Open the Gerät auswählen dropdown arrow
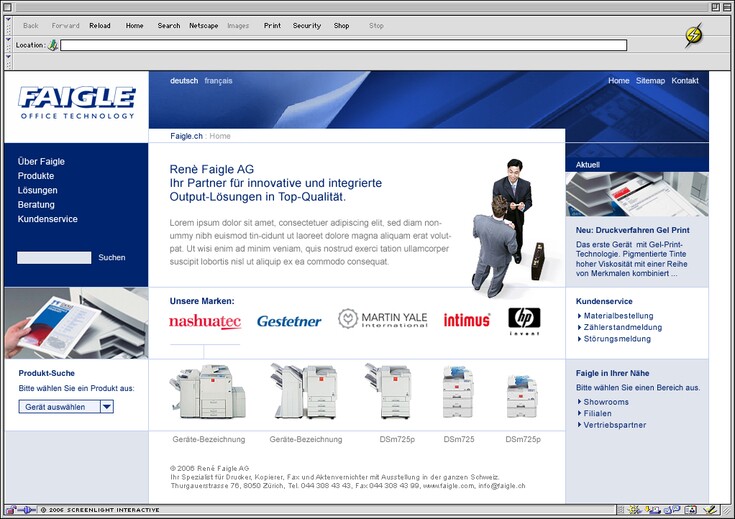Screen dimensions: 735x519 tap(107, 406)
